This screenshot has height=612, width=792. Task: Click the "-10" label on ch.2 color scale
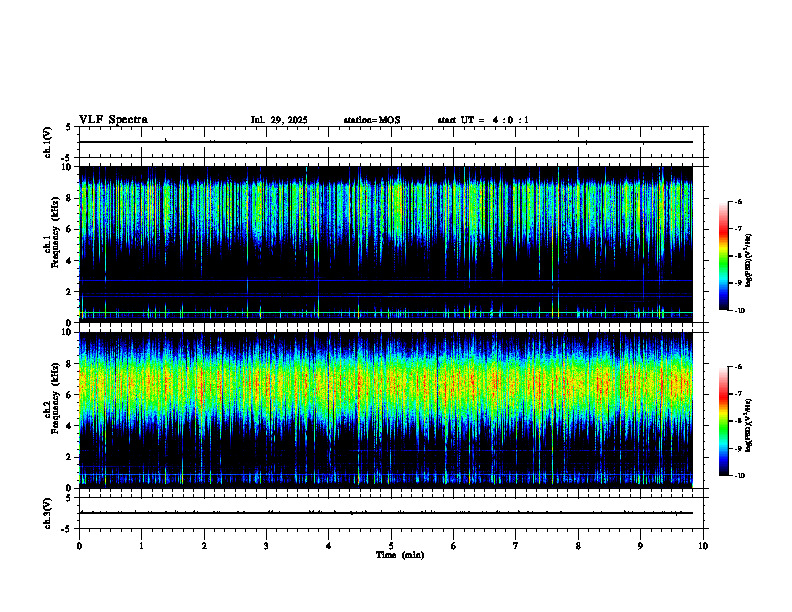tap(739, 476)
